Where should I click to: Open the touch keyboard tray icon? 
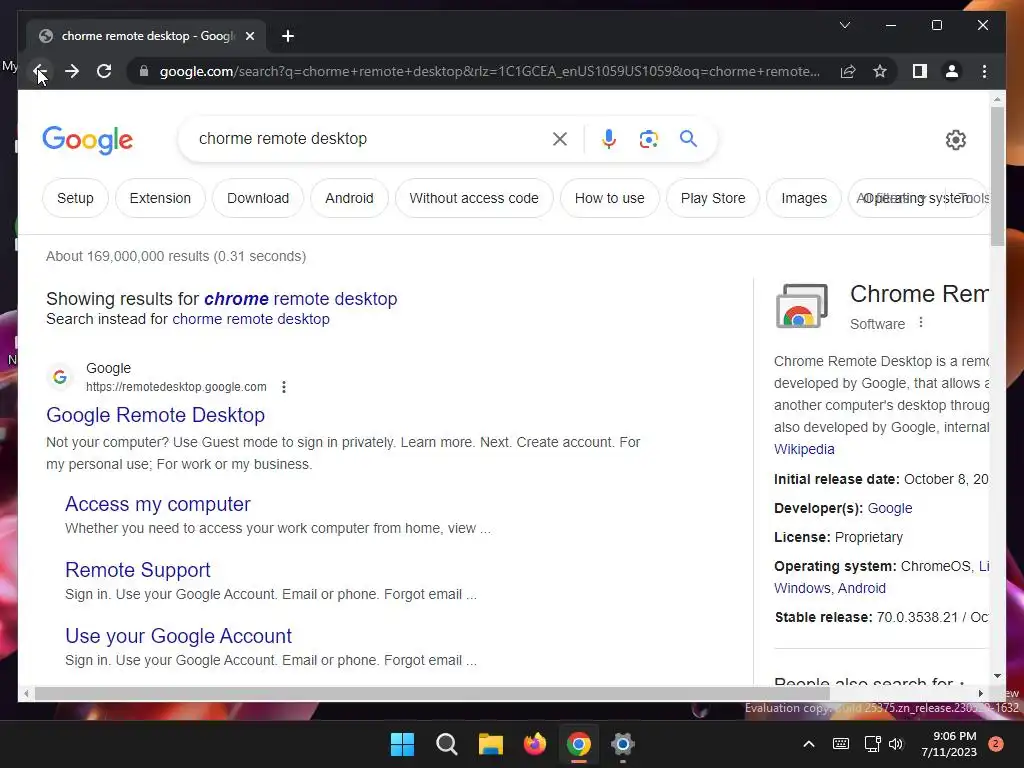pyautogui.click(x=841, y=744)
